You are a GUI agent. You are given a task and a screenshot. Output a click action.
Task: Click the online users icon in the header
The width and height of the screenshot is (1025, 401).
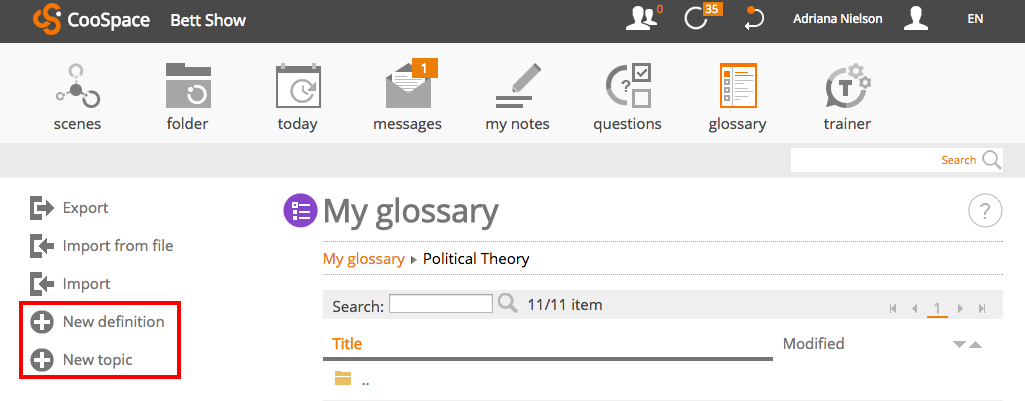641,18
